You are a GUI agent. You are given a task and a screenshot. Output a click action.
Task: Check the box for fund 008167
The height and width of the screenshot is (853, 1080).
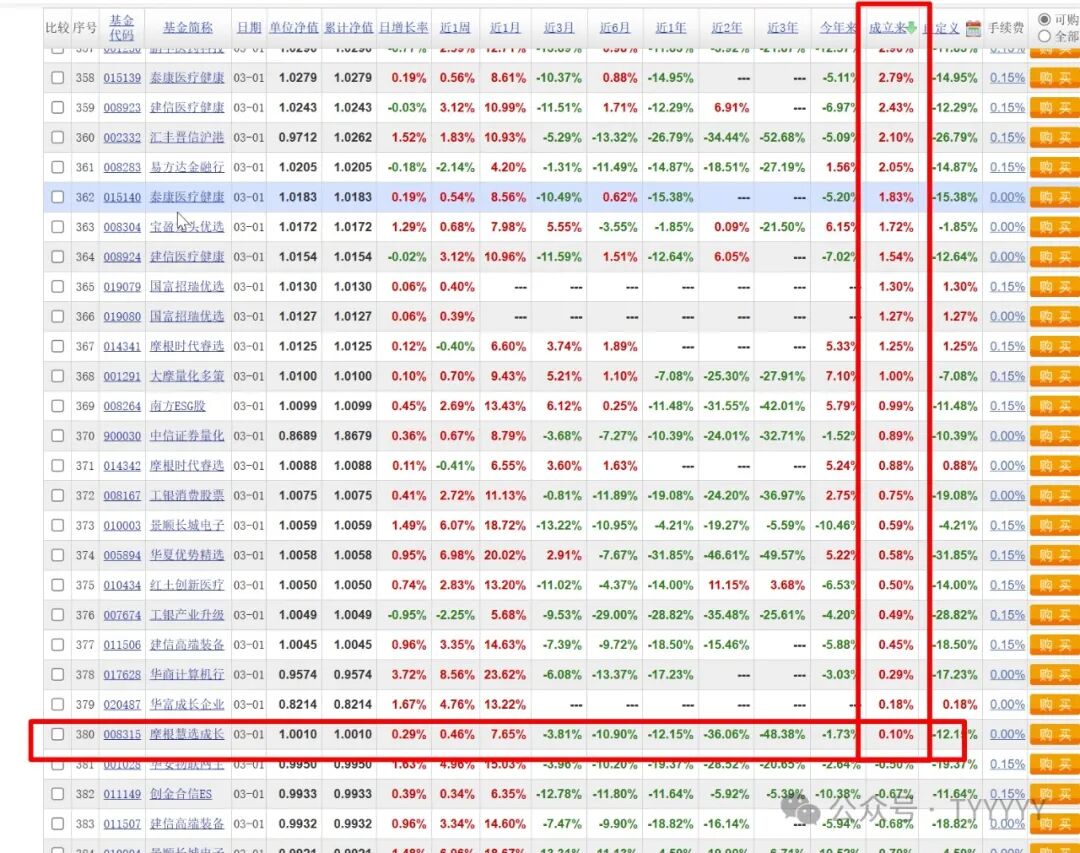coord(58,495)
